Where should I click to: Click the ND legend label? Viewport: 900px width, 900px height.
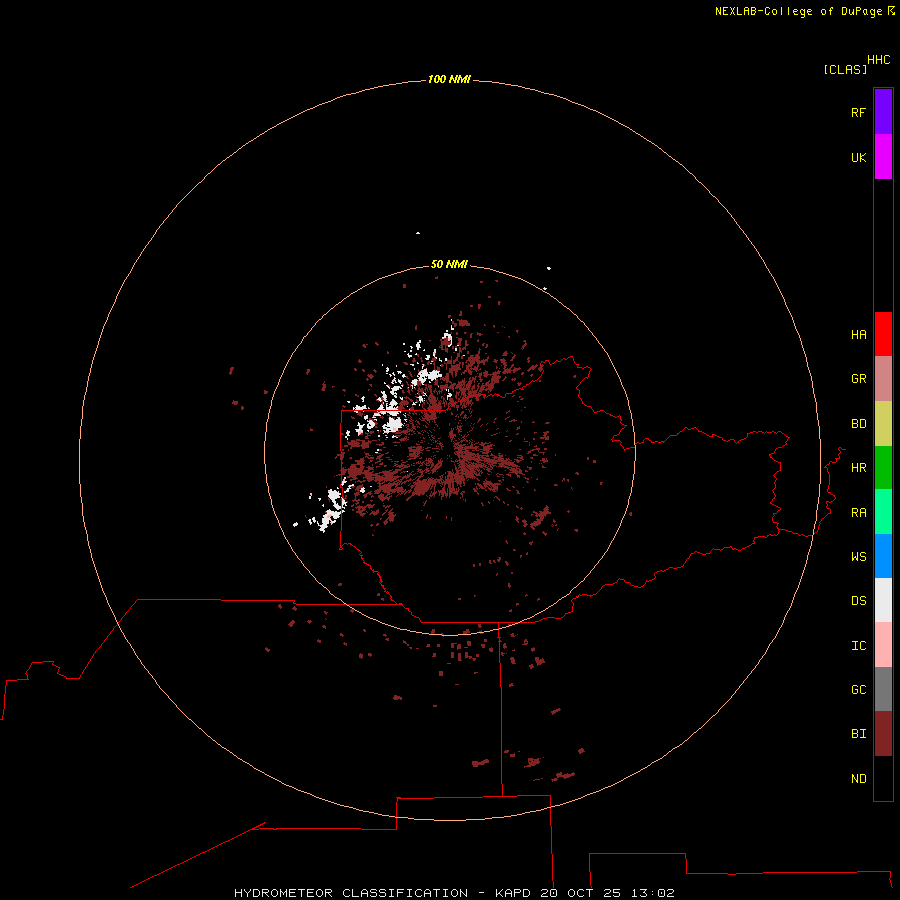858,779
